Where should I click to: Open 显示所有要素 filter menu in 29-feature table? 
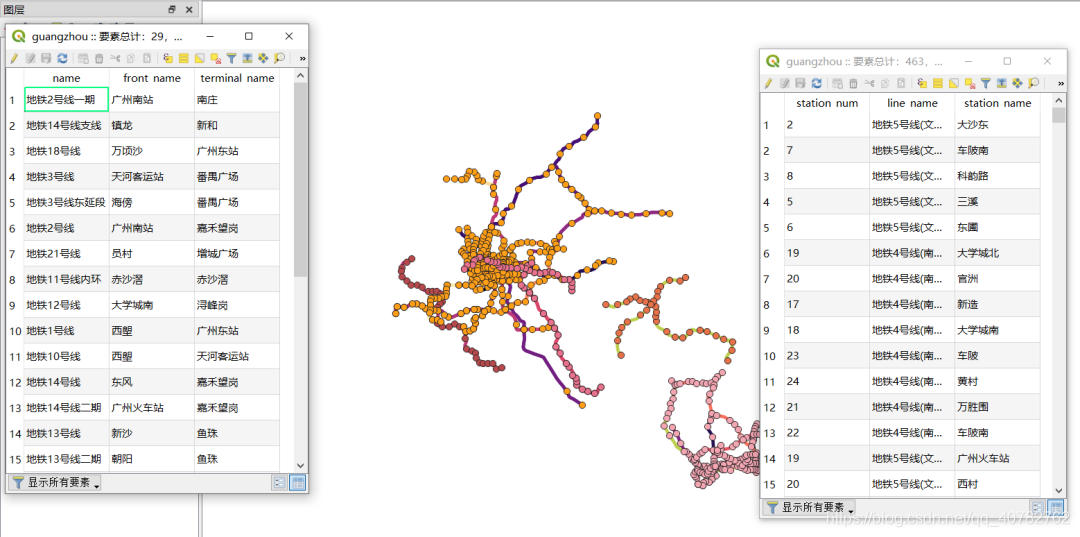click(x=55, y=483)
